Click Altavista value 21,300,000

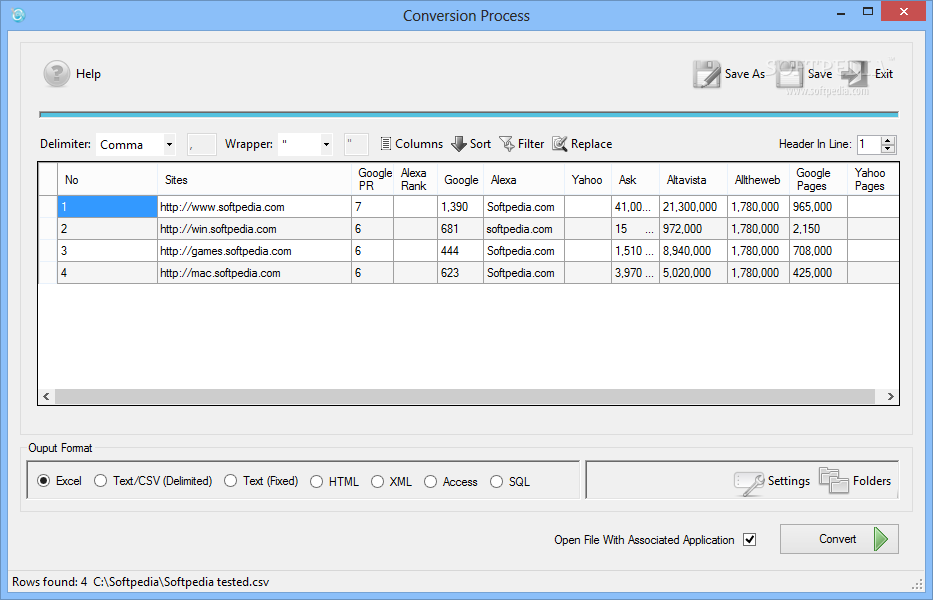tap(693, 207)
